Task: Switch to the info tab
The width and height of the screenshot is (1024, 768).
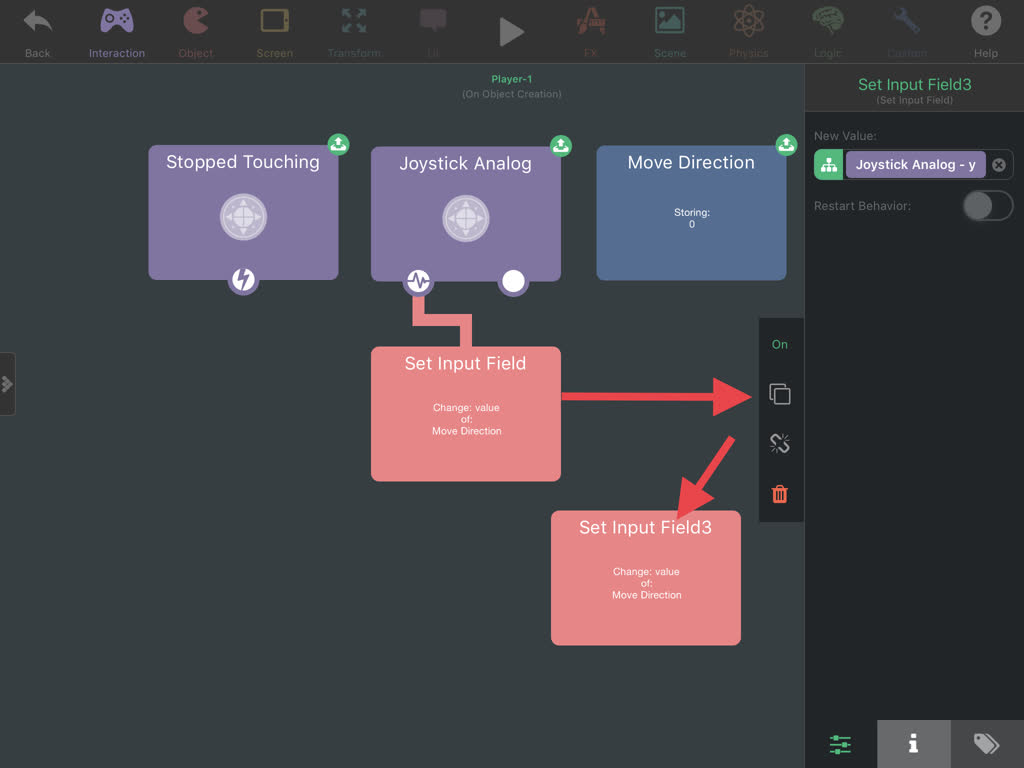Action: coord(913,744)
